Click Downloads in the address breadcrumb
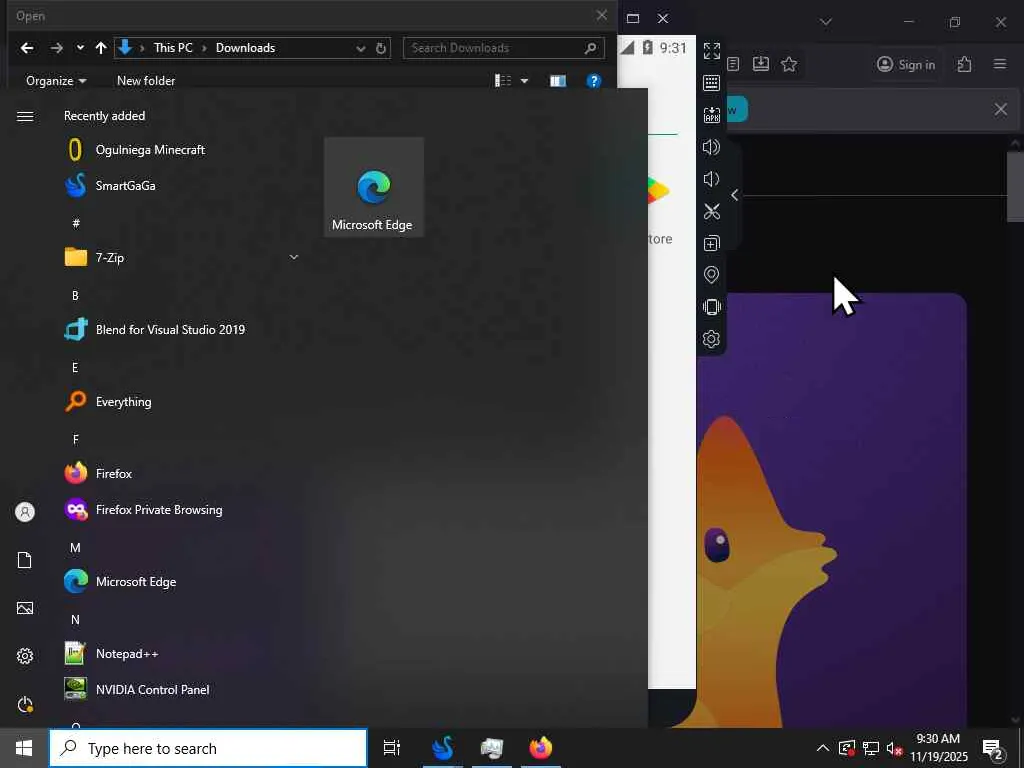The width and height of the screenshot is (1024, 768). coord(246,48)
